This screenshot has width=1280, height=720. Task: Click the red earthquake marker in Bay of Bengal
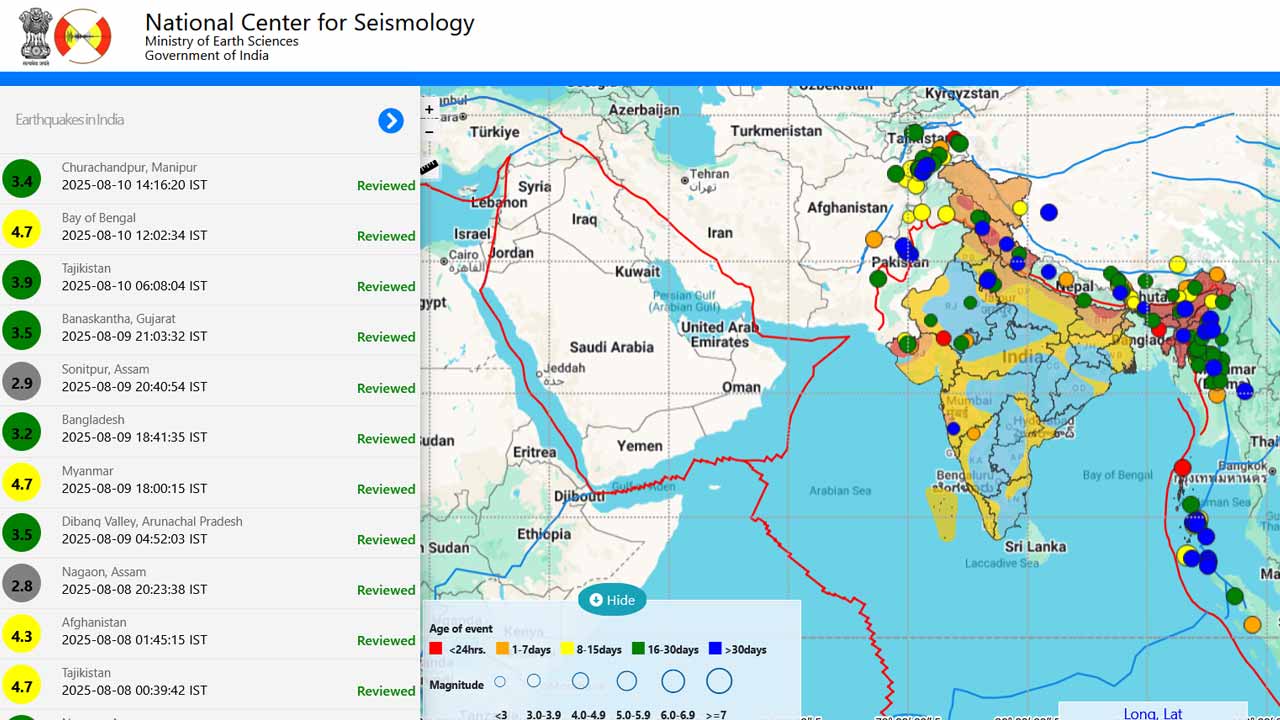pos(1183,467)
